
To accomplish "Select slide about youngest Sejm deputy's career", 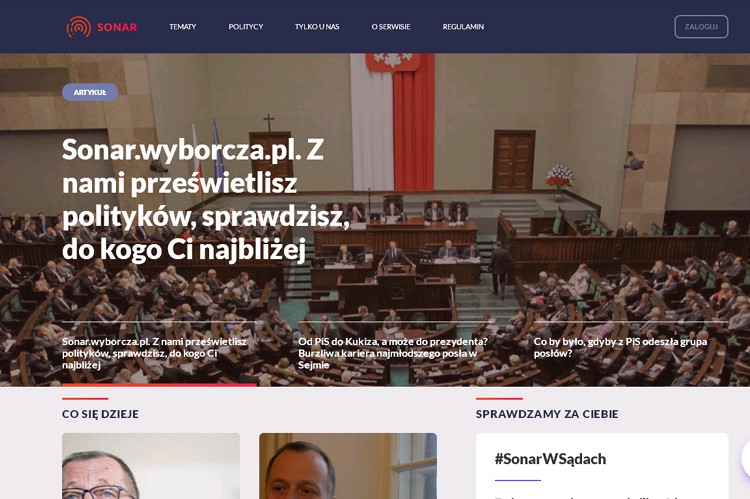I will tap(393, 353).
